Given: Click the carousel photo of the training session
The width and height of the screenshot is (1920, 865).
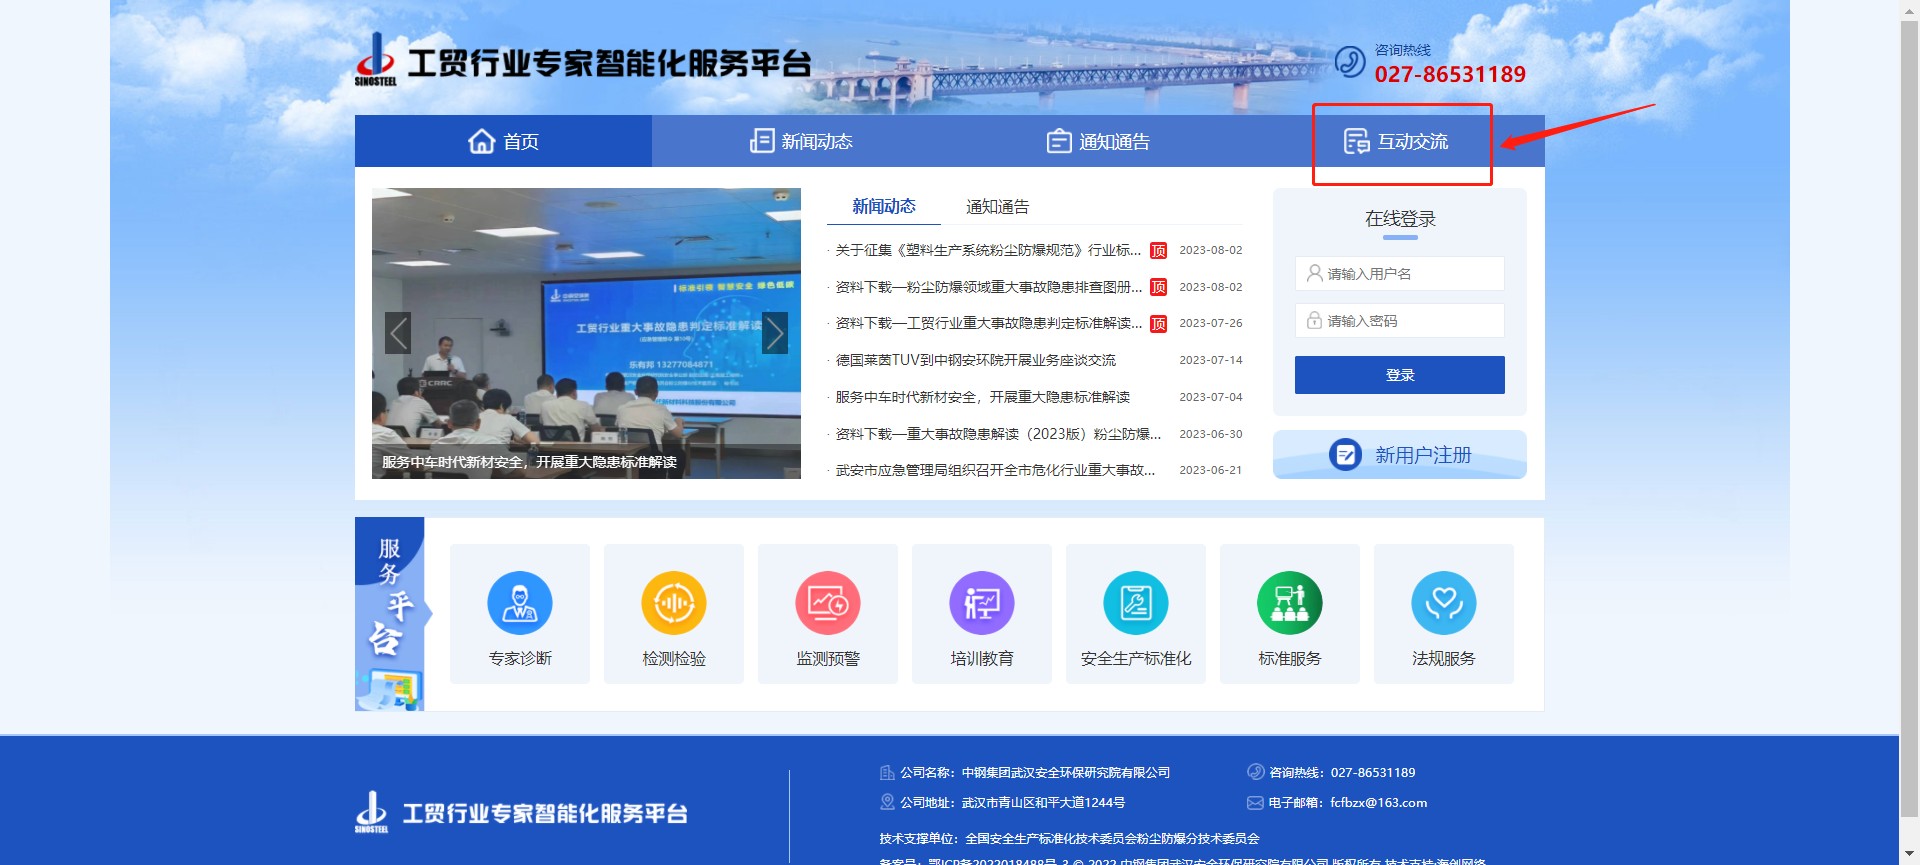Looking at the screenshot, I should pos(586,333).
